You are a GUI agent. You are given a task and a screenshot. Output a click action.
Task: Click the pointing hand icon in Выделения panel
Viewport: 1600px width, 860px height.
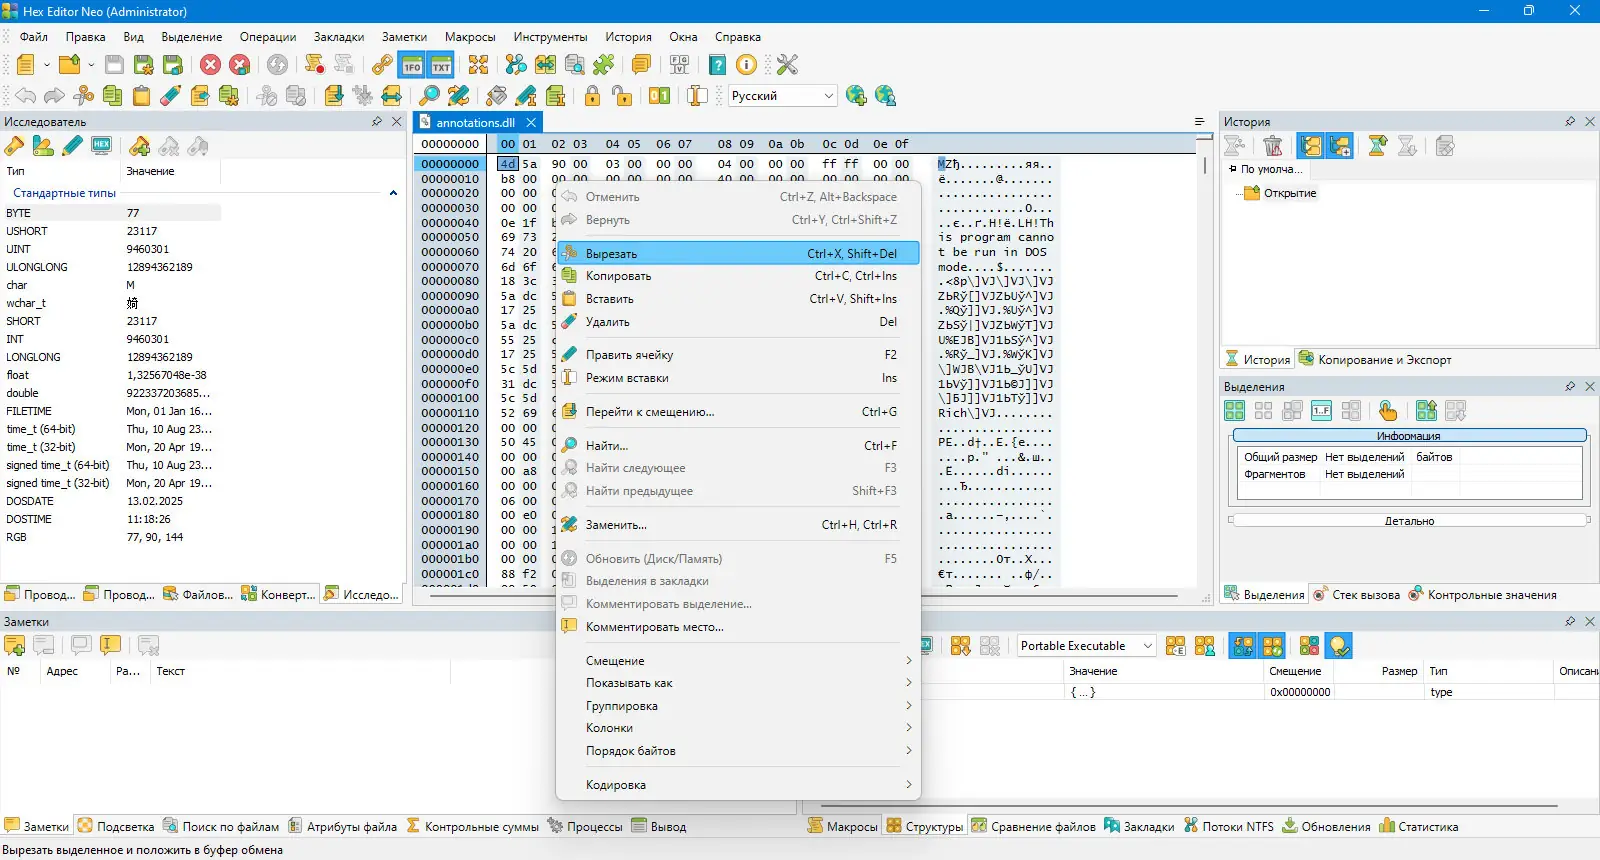[1388, 411]
